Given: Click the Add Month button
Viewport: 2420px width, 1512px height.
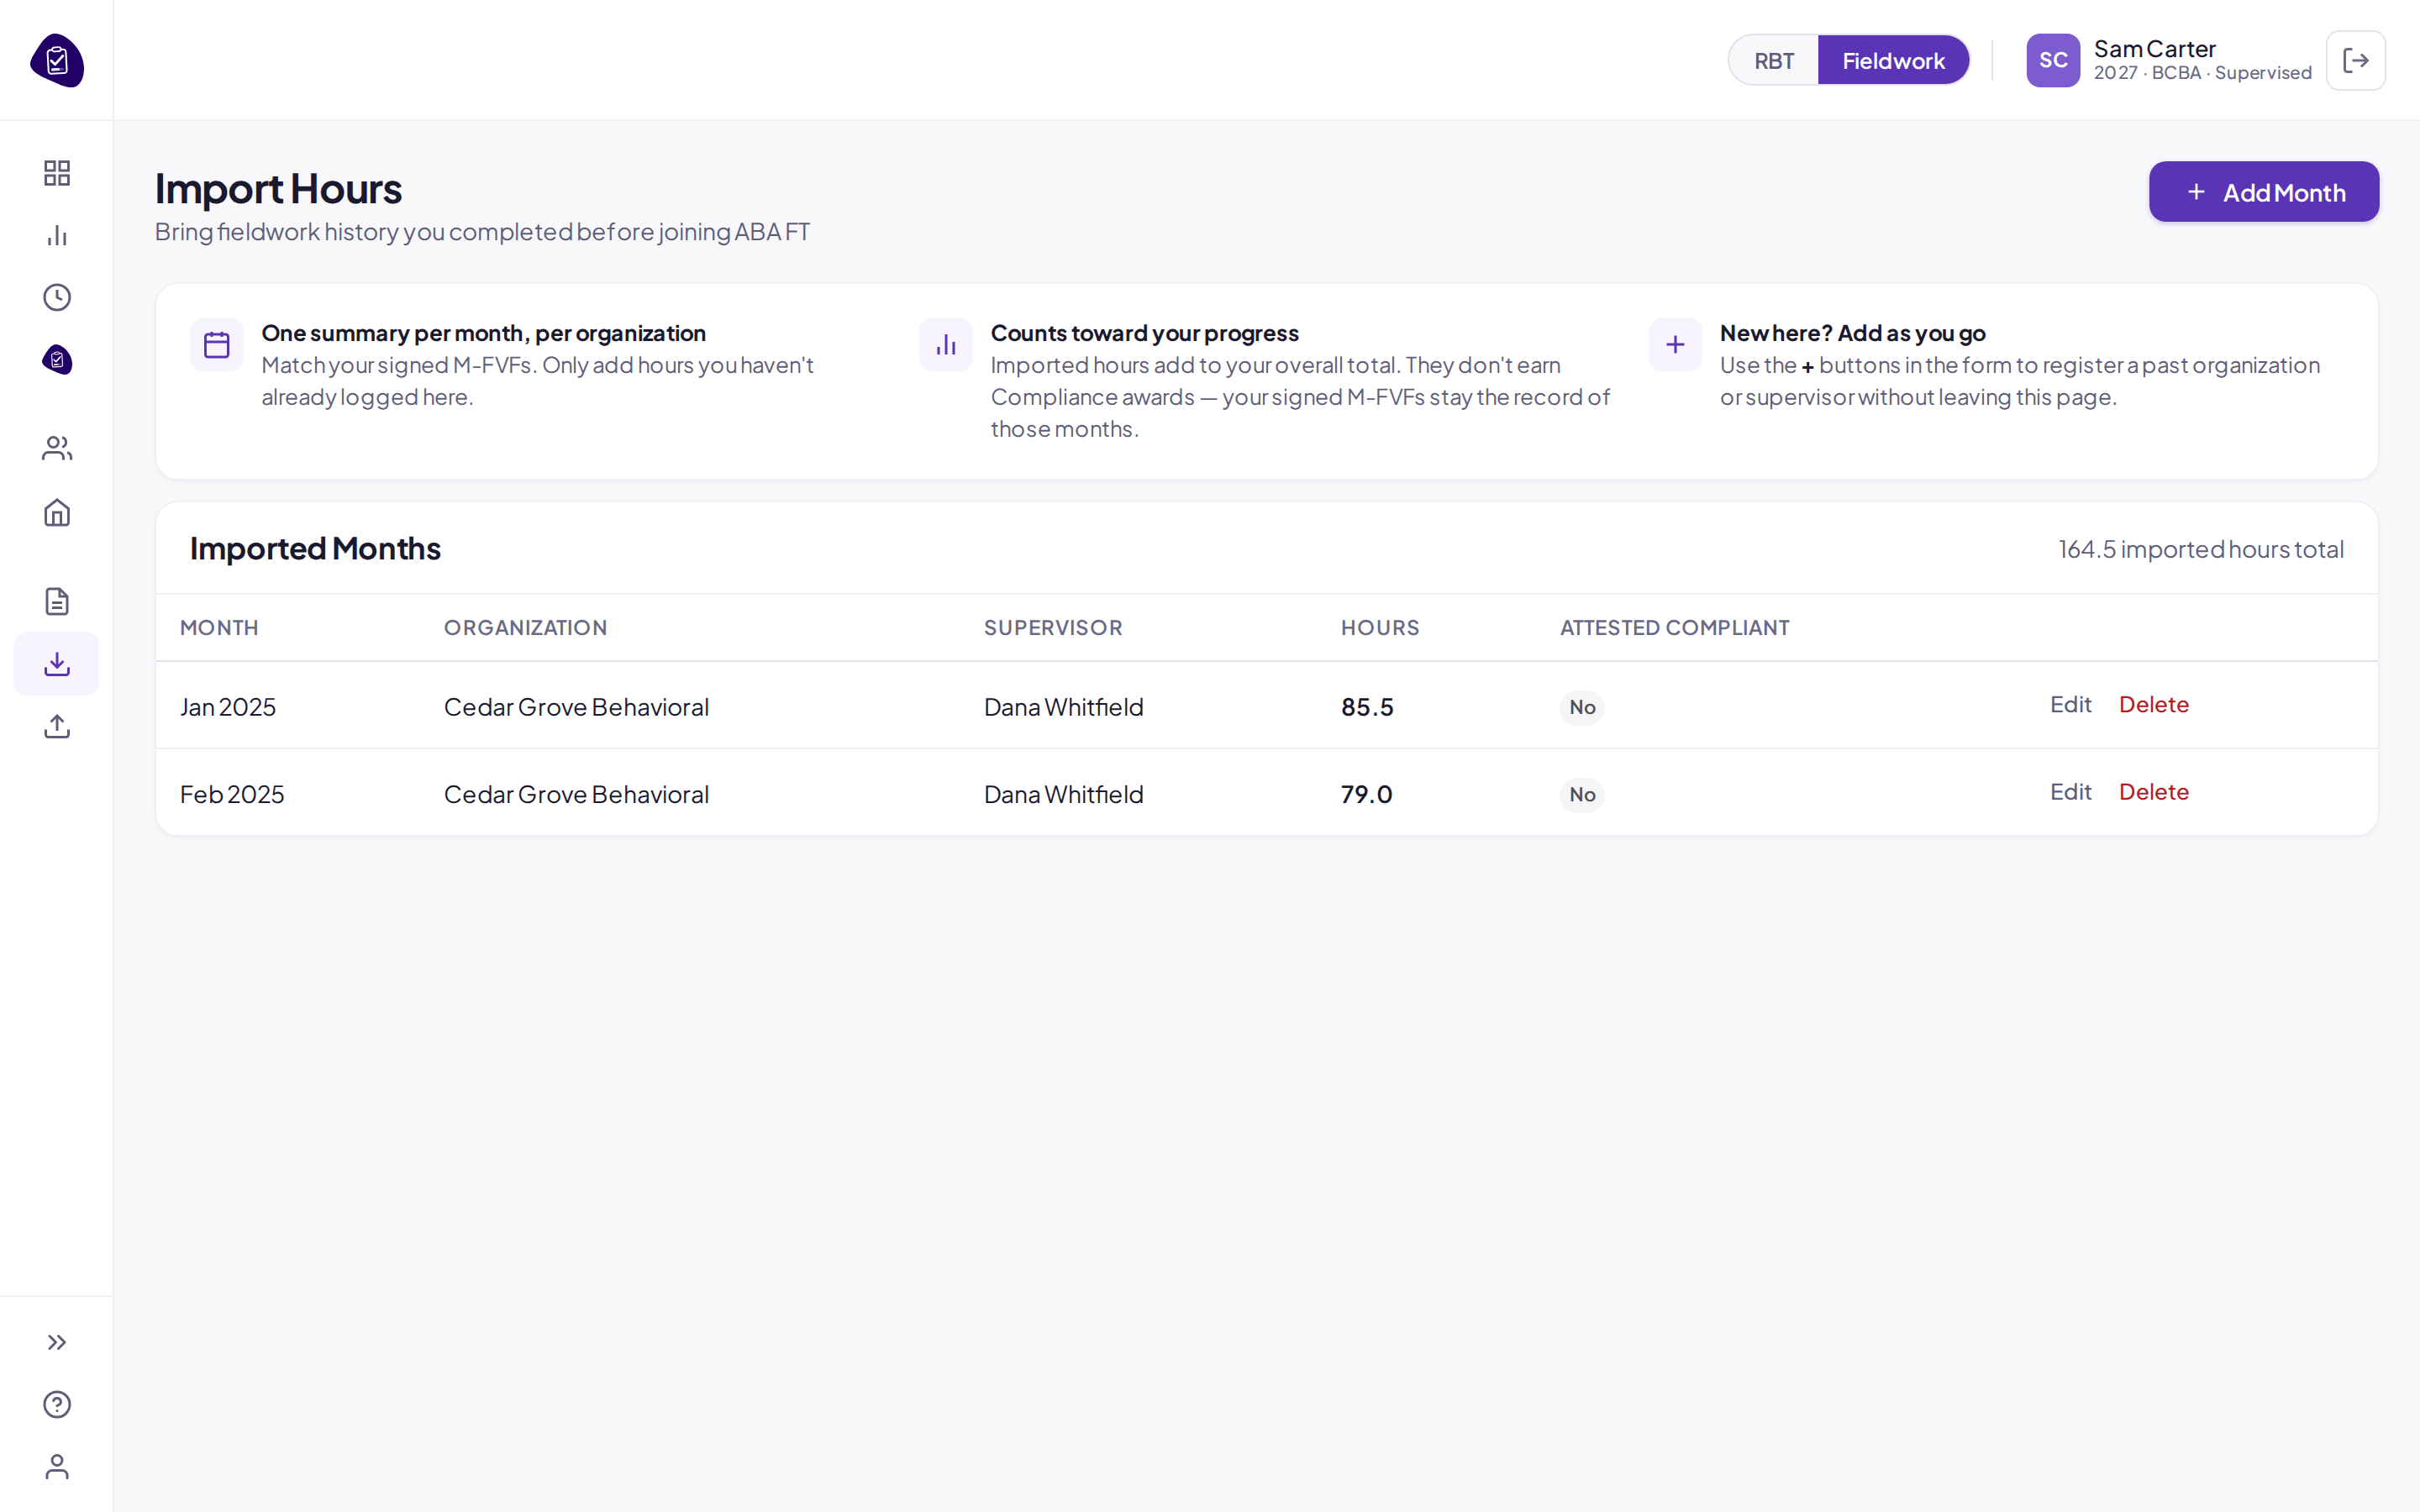Looking at the screenshot, I should 2264,192.
